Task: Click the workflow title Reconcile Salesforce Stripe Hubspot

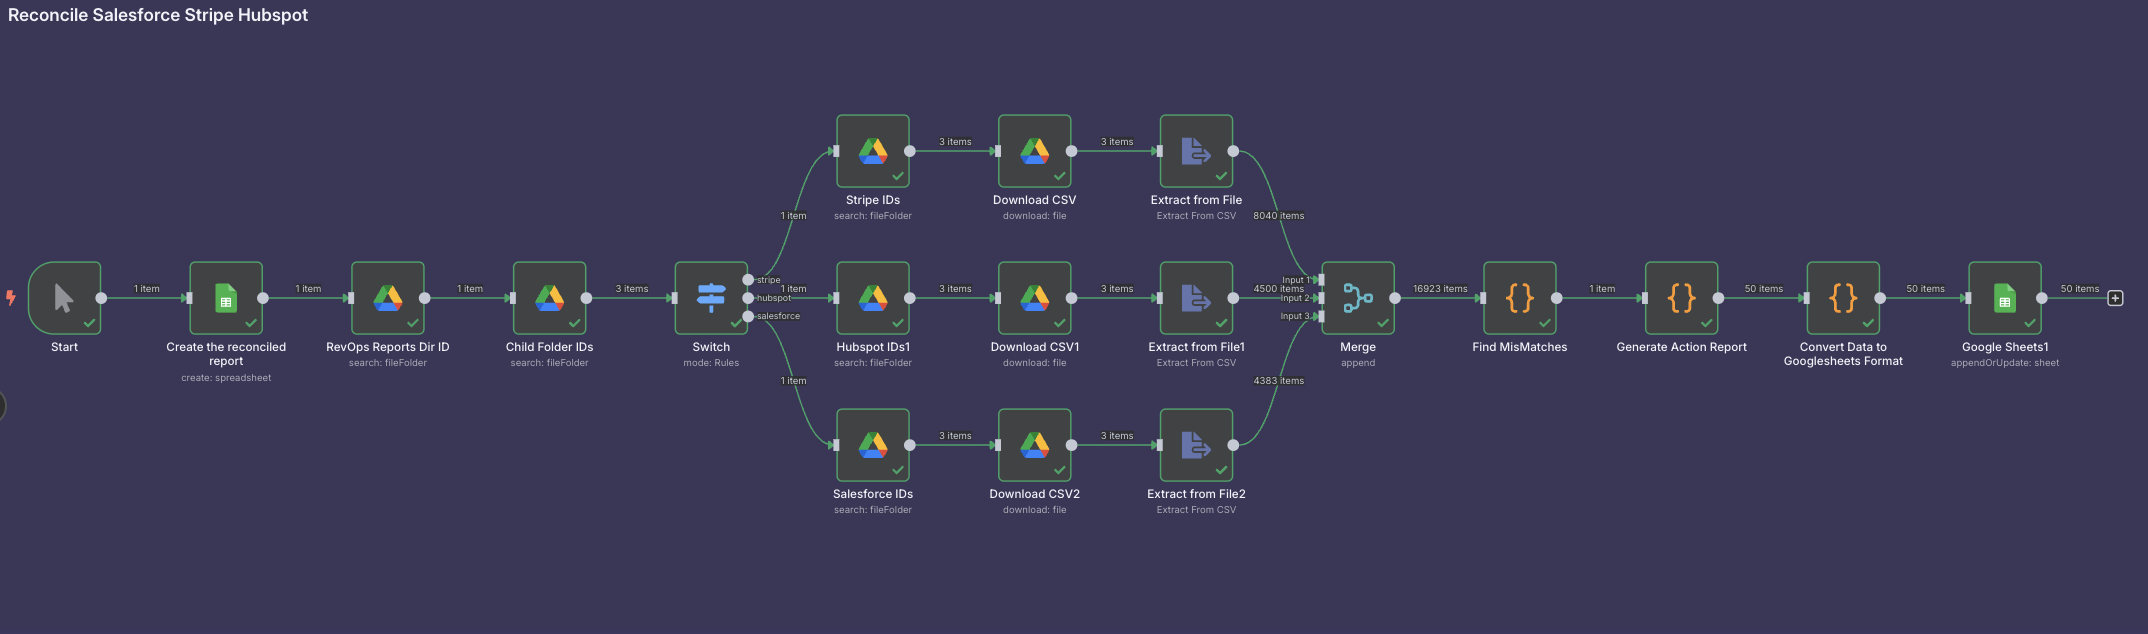Action: coord(158,15)
